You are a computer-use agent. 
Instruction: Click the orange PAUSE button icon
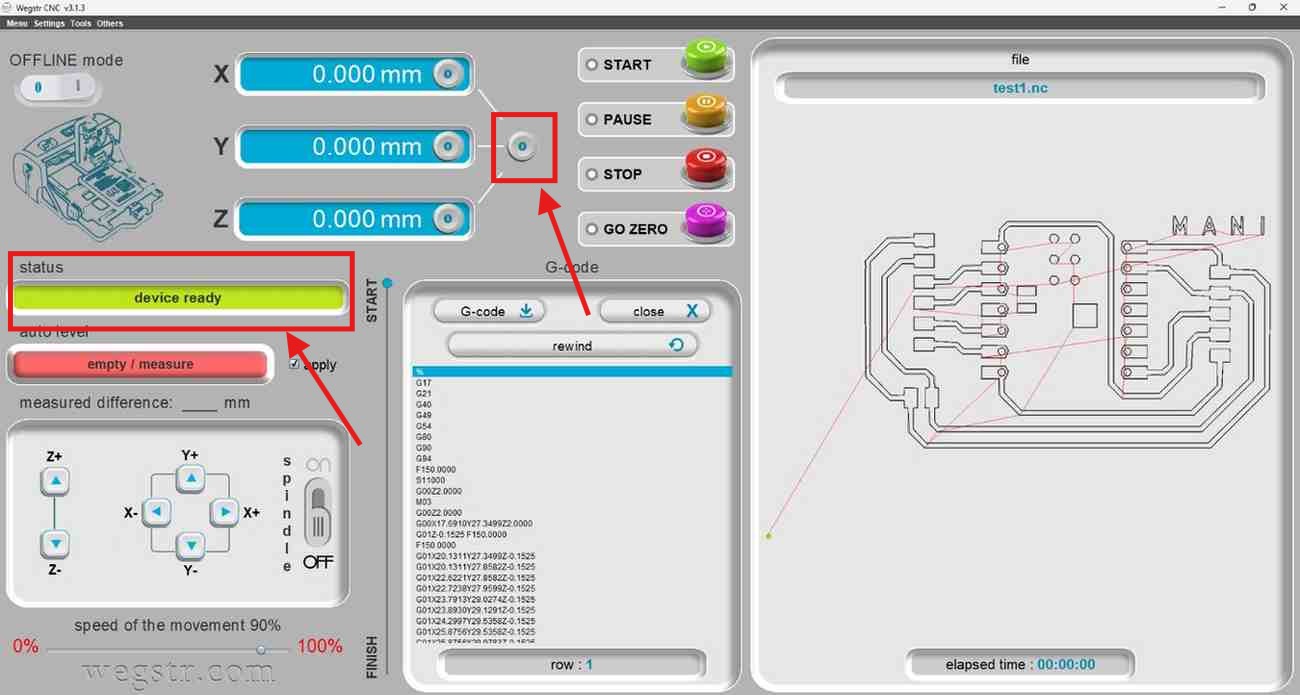[x=707, y=115]
